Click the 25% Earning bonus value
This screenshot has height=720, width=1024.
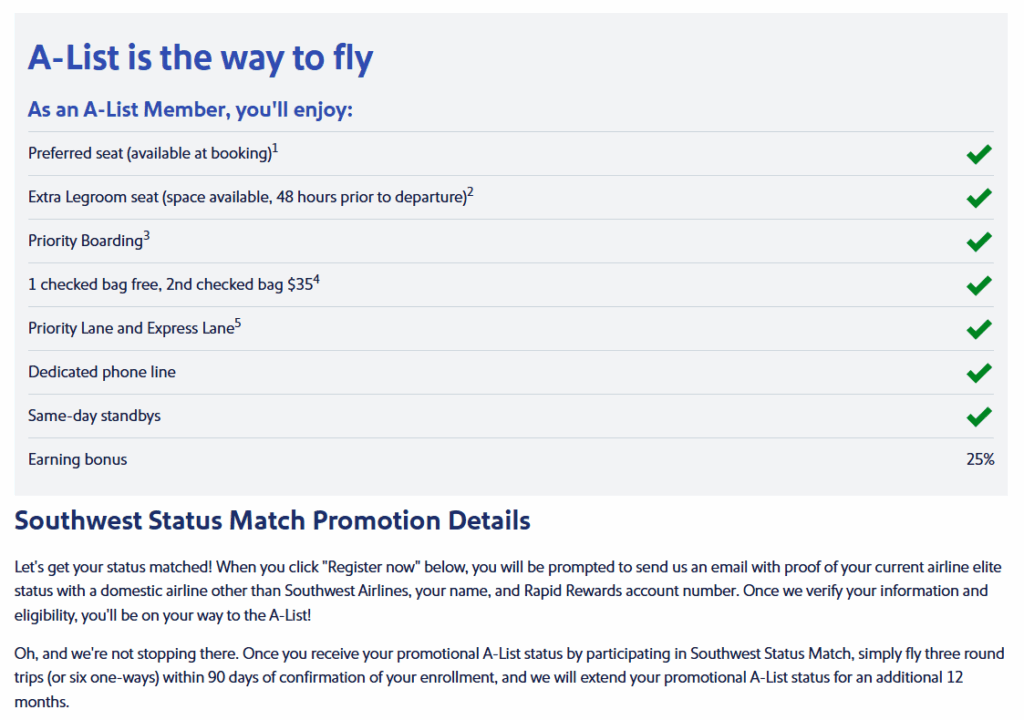[x=980, y=459]
